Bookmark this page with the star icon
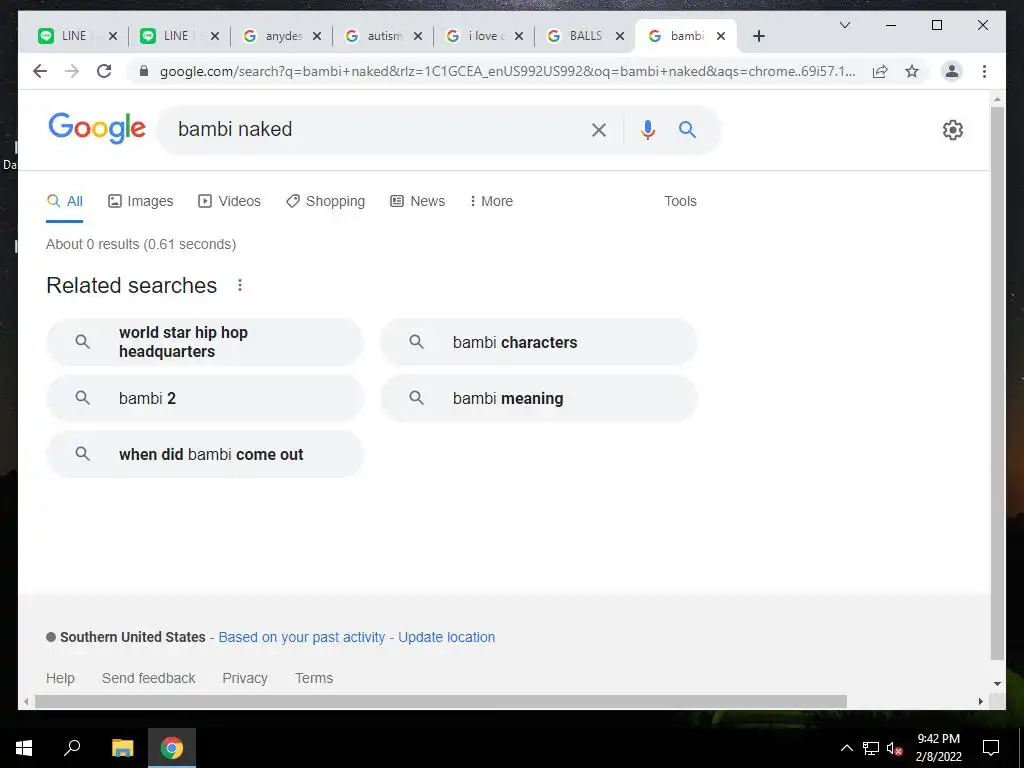This screenshot has width=1024, height=768. coord(912,71)
